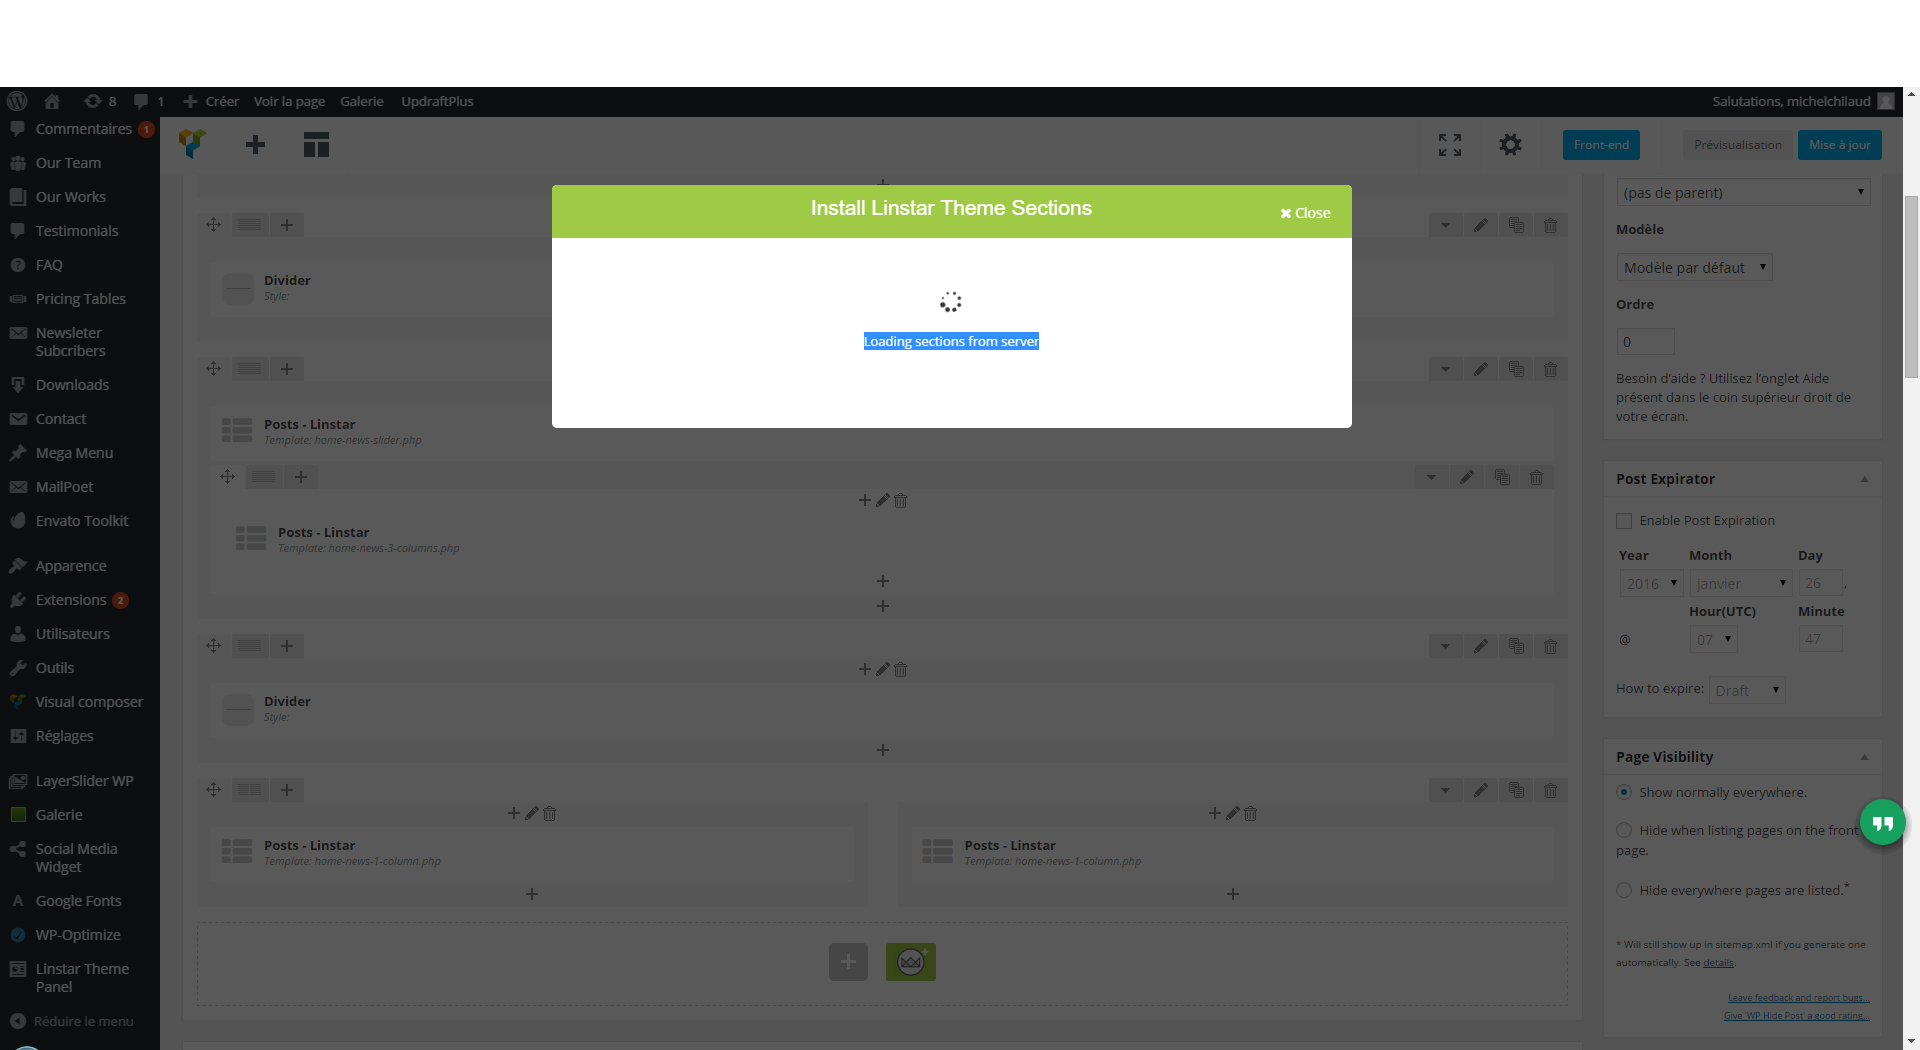The width and height of the screenshot is (1920, 1050).
Task: Delete the home-news-slider row
Action: click(1550, 369)
